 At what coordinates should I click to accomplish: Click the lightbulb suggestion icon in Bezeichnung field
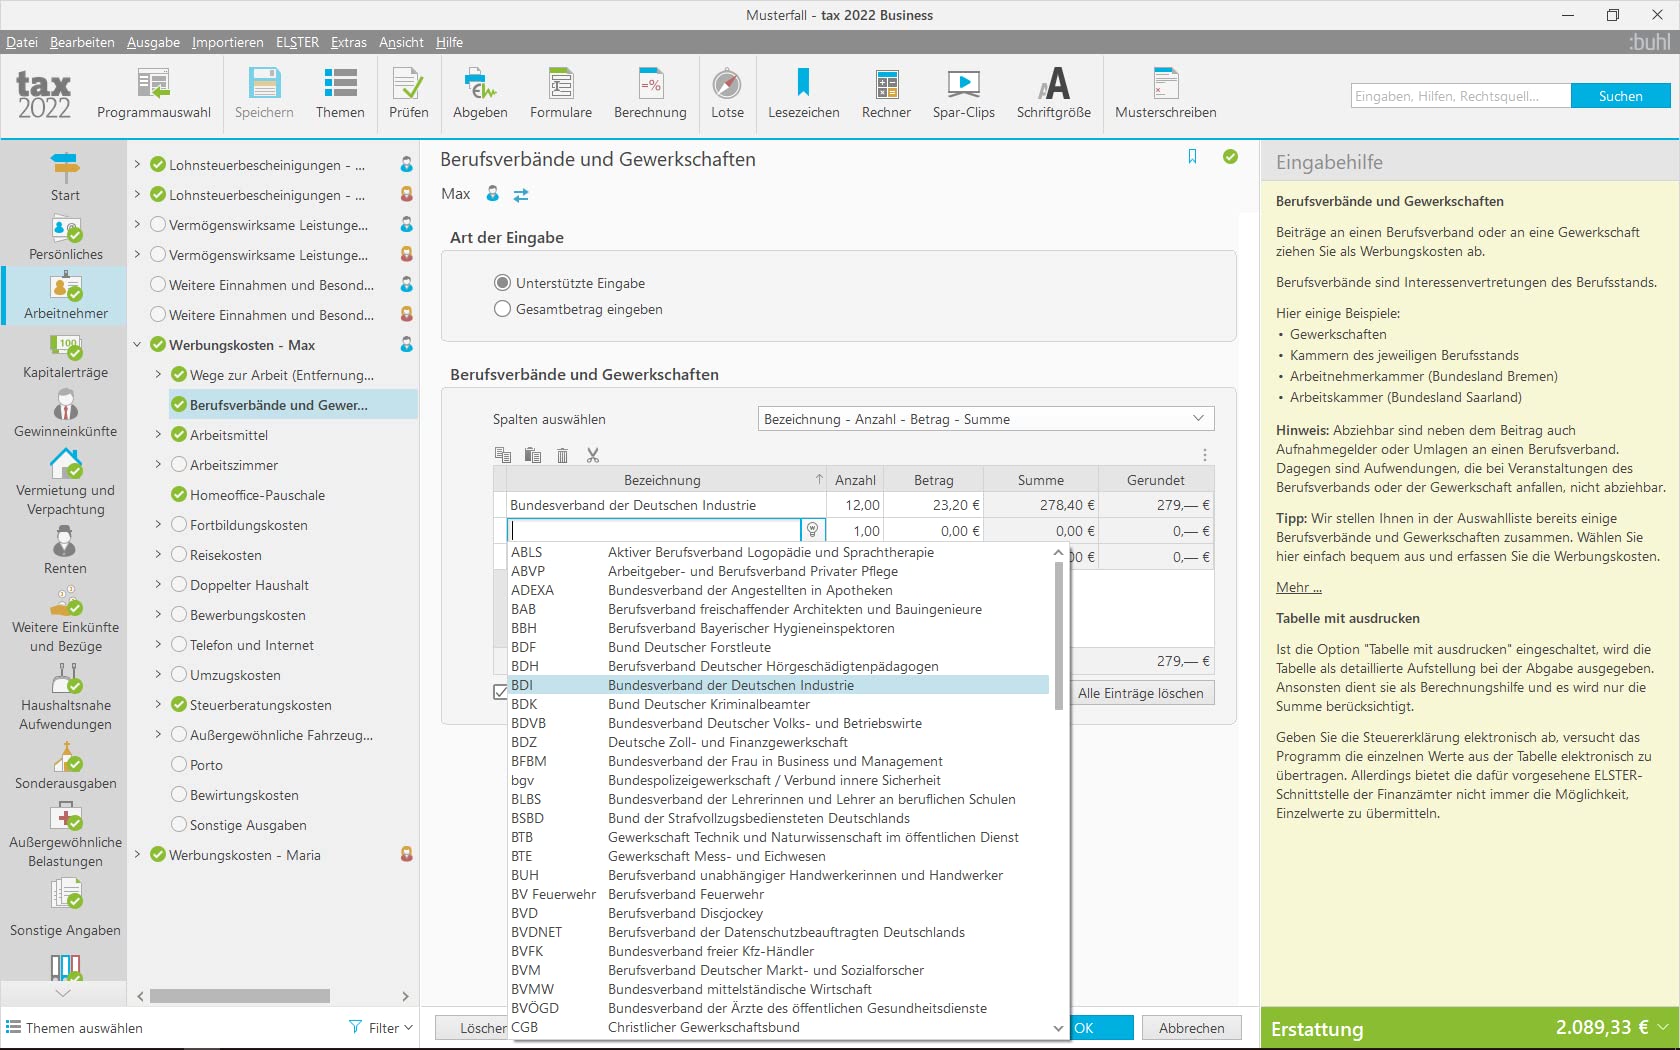[x=813, y=530]
